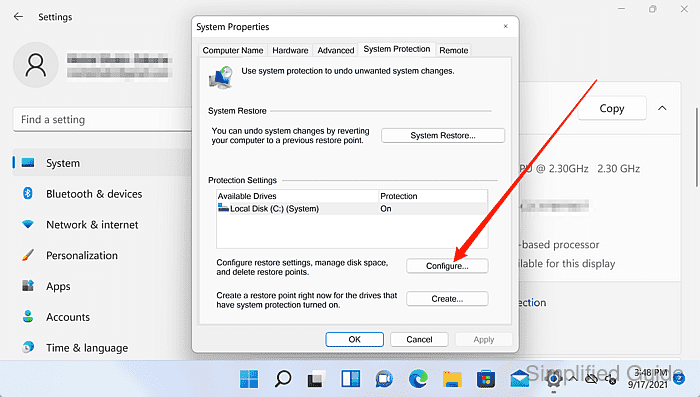Viewport: 700px width, 397px height.
Task: Click Cancel in System Properties
Action: click(419, 339)
